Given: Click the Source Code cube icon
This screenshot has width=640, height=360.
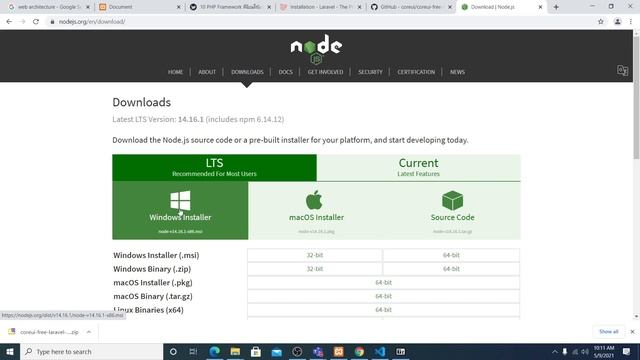Looking at the screenshot, I should [452, 200].
